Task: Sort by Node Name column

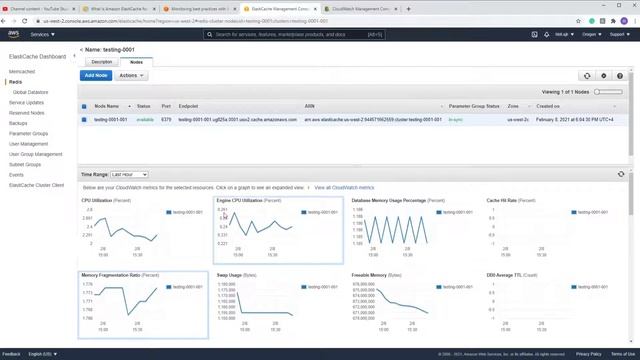Action: pyautogui.click(x=107, y=106)
